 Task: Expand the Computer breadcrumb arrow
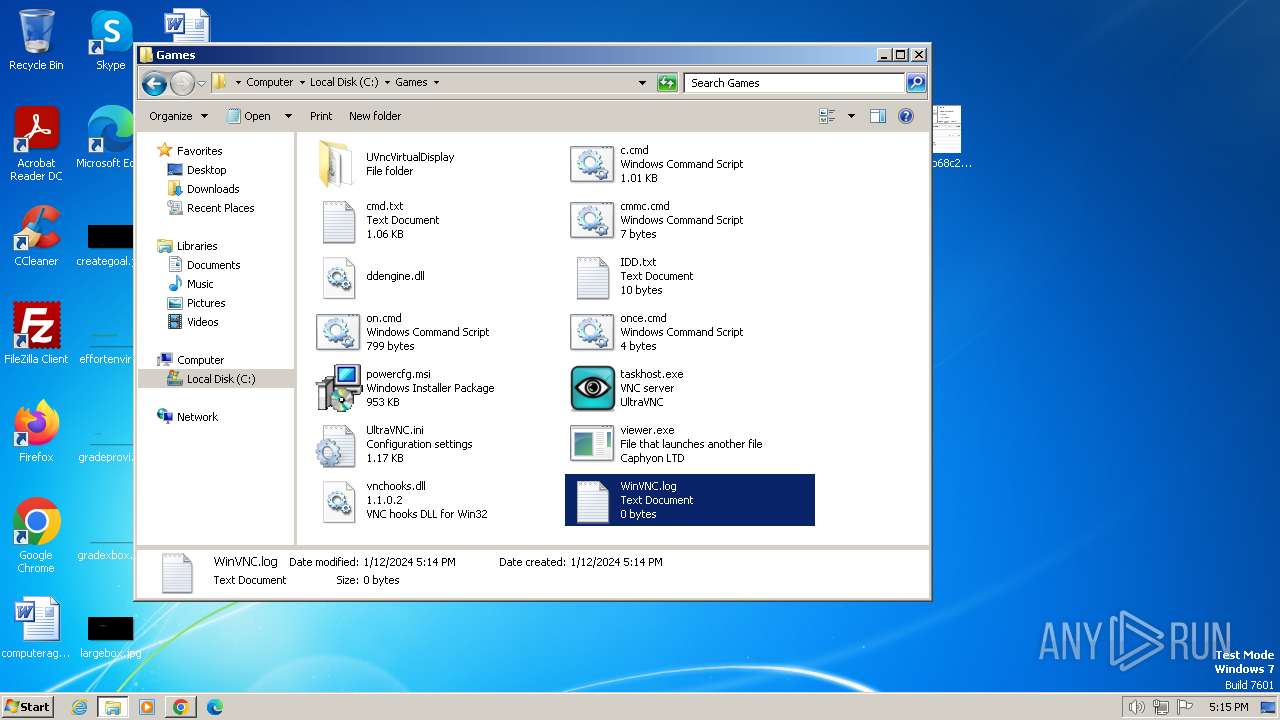click(302, 83)
